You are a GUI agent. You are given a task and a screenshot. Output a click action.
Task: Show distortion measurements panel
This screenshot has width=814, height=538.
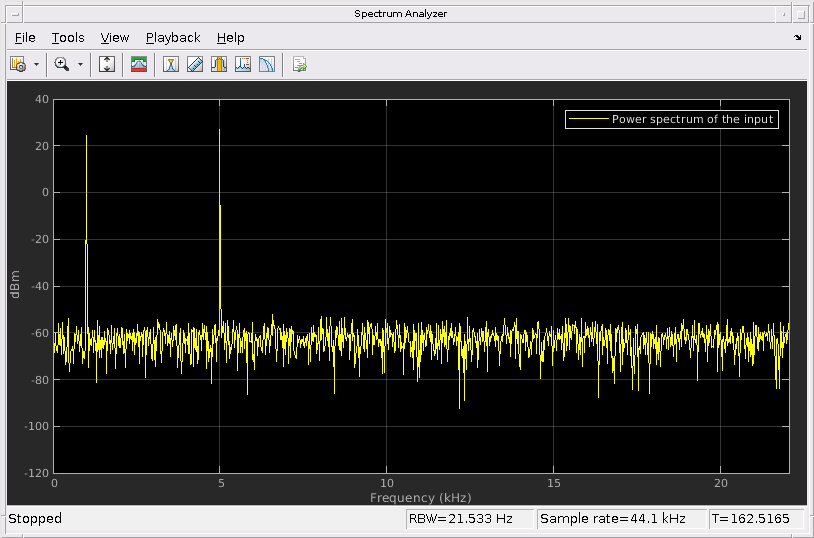tap(243, 64)
